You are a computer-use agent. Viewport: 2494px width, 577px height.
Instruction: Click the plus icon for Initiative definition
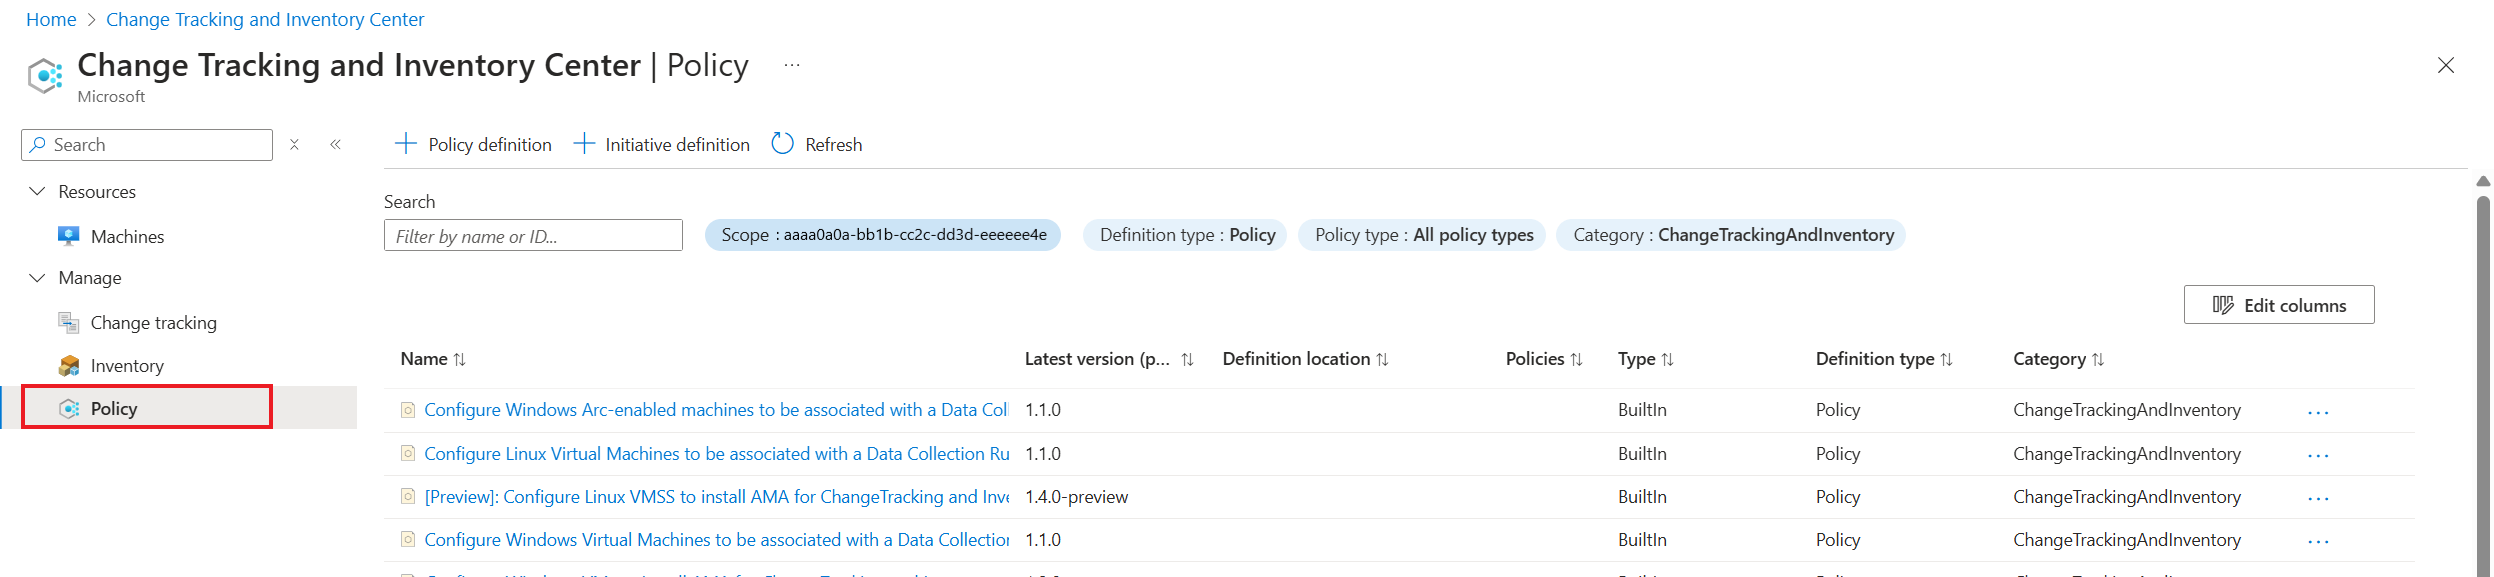[584, 144]
